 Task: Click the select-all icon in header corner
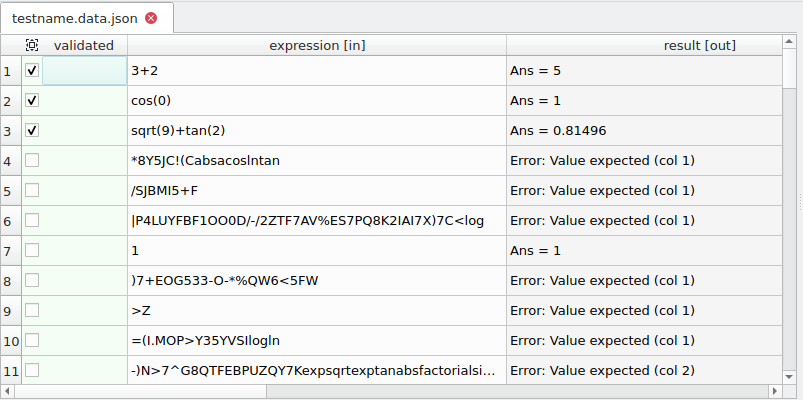point(32,45)
